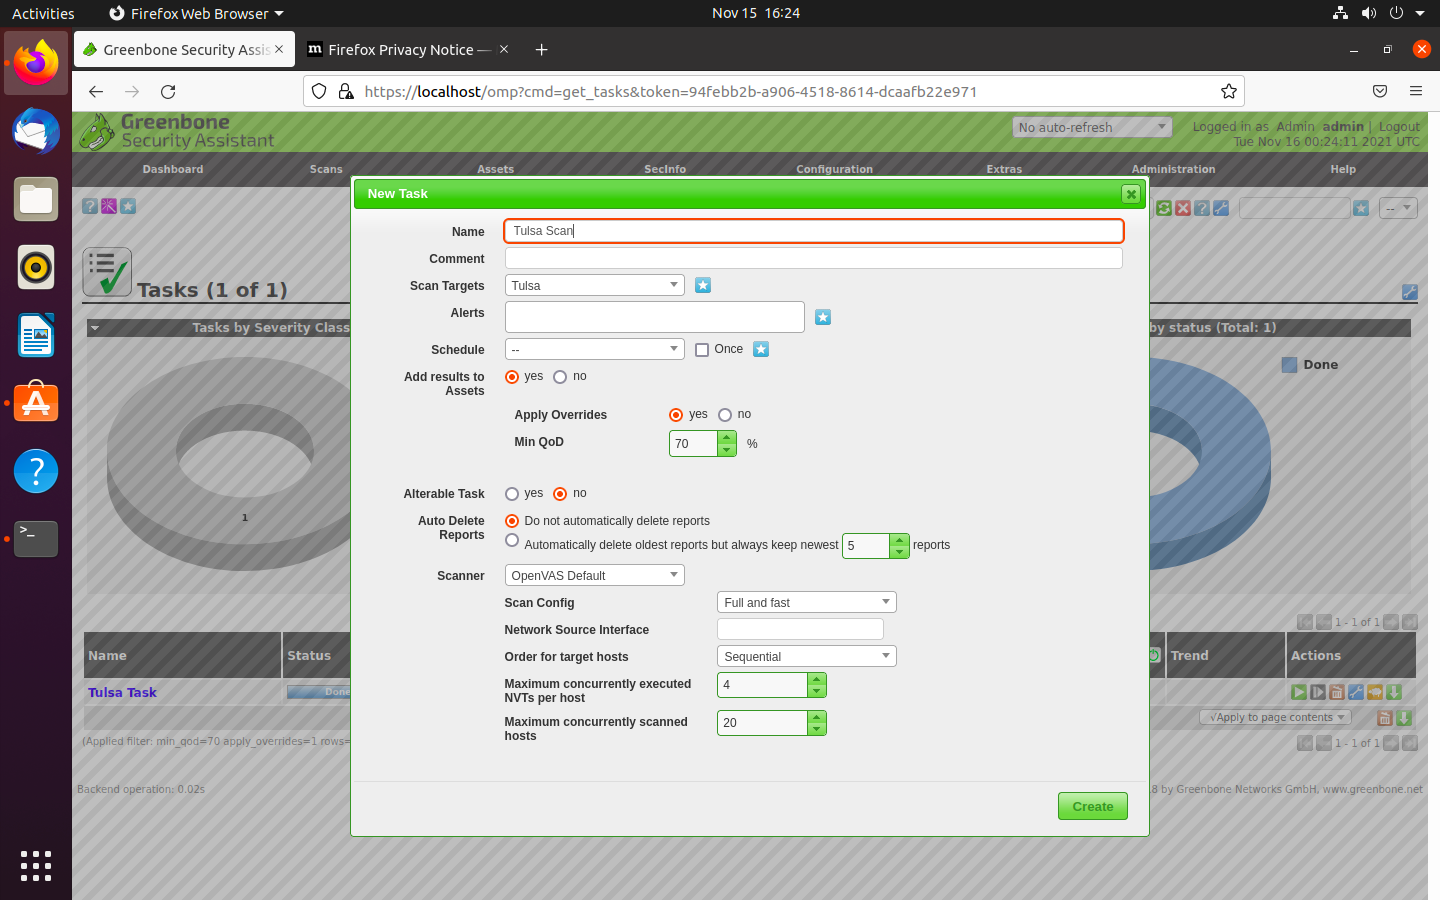
Task: Increase maximum concurrently scanned hosts value
Action: tap(817, 717)
